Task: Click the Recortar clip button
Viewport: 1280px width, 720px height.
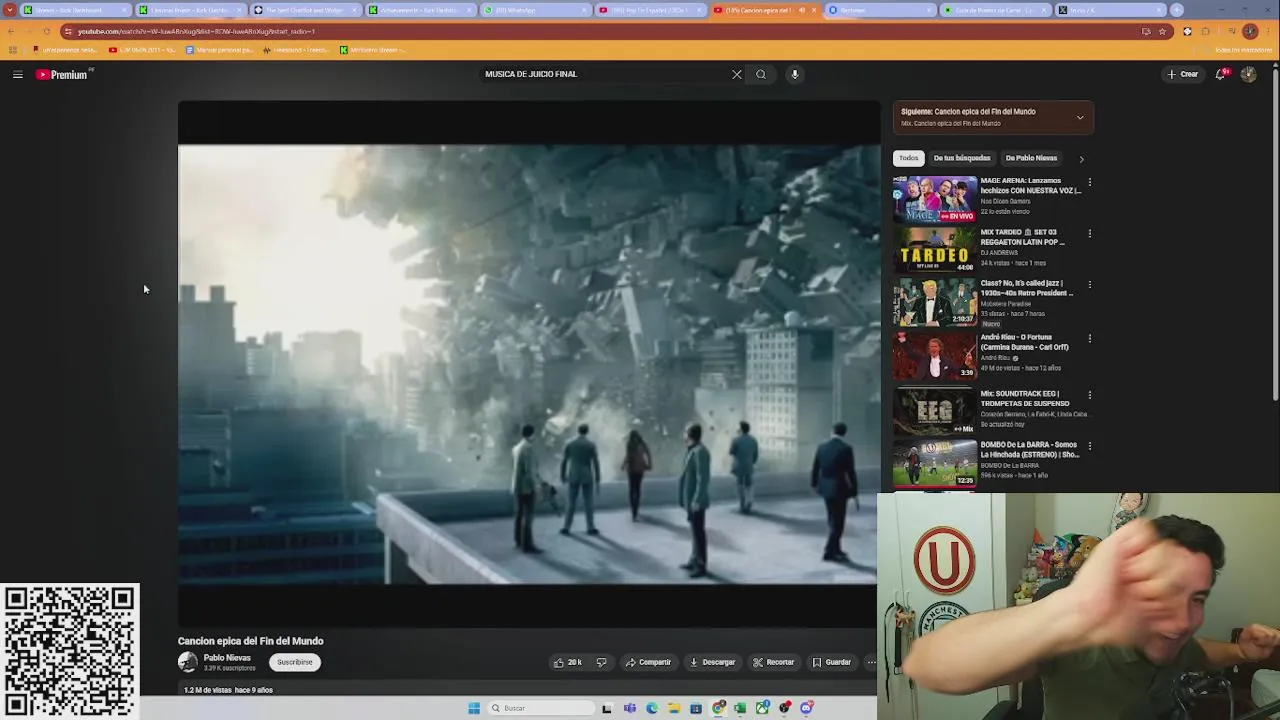Action: [x=774, y=662]
